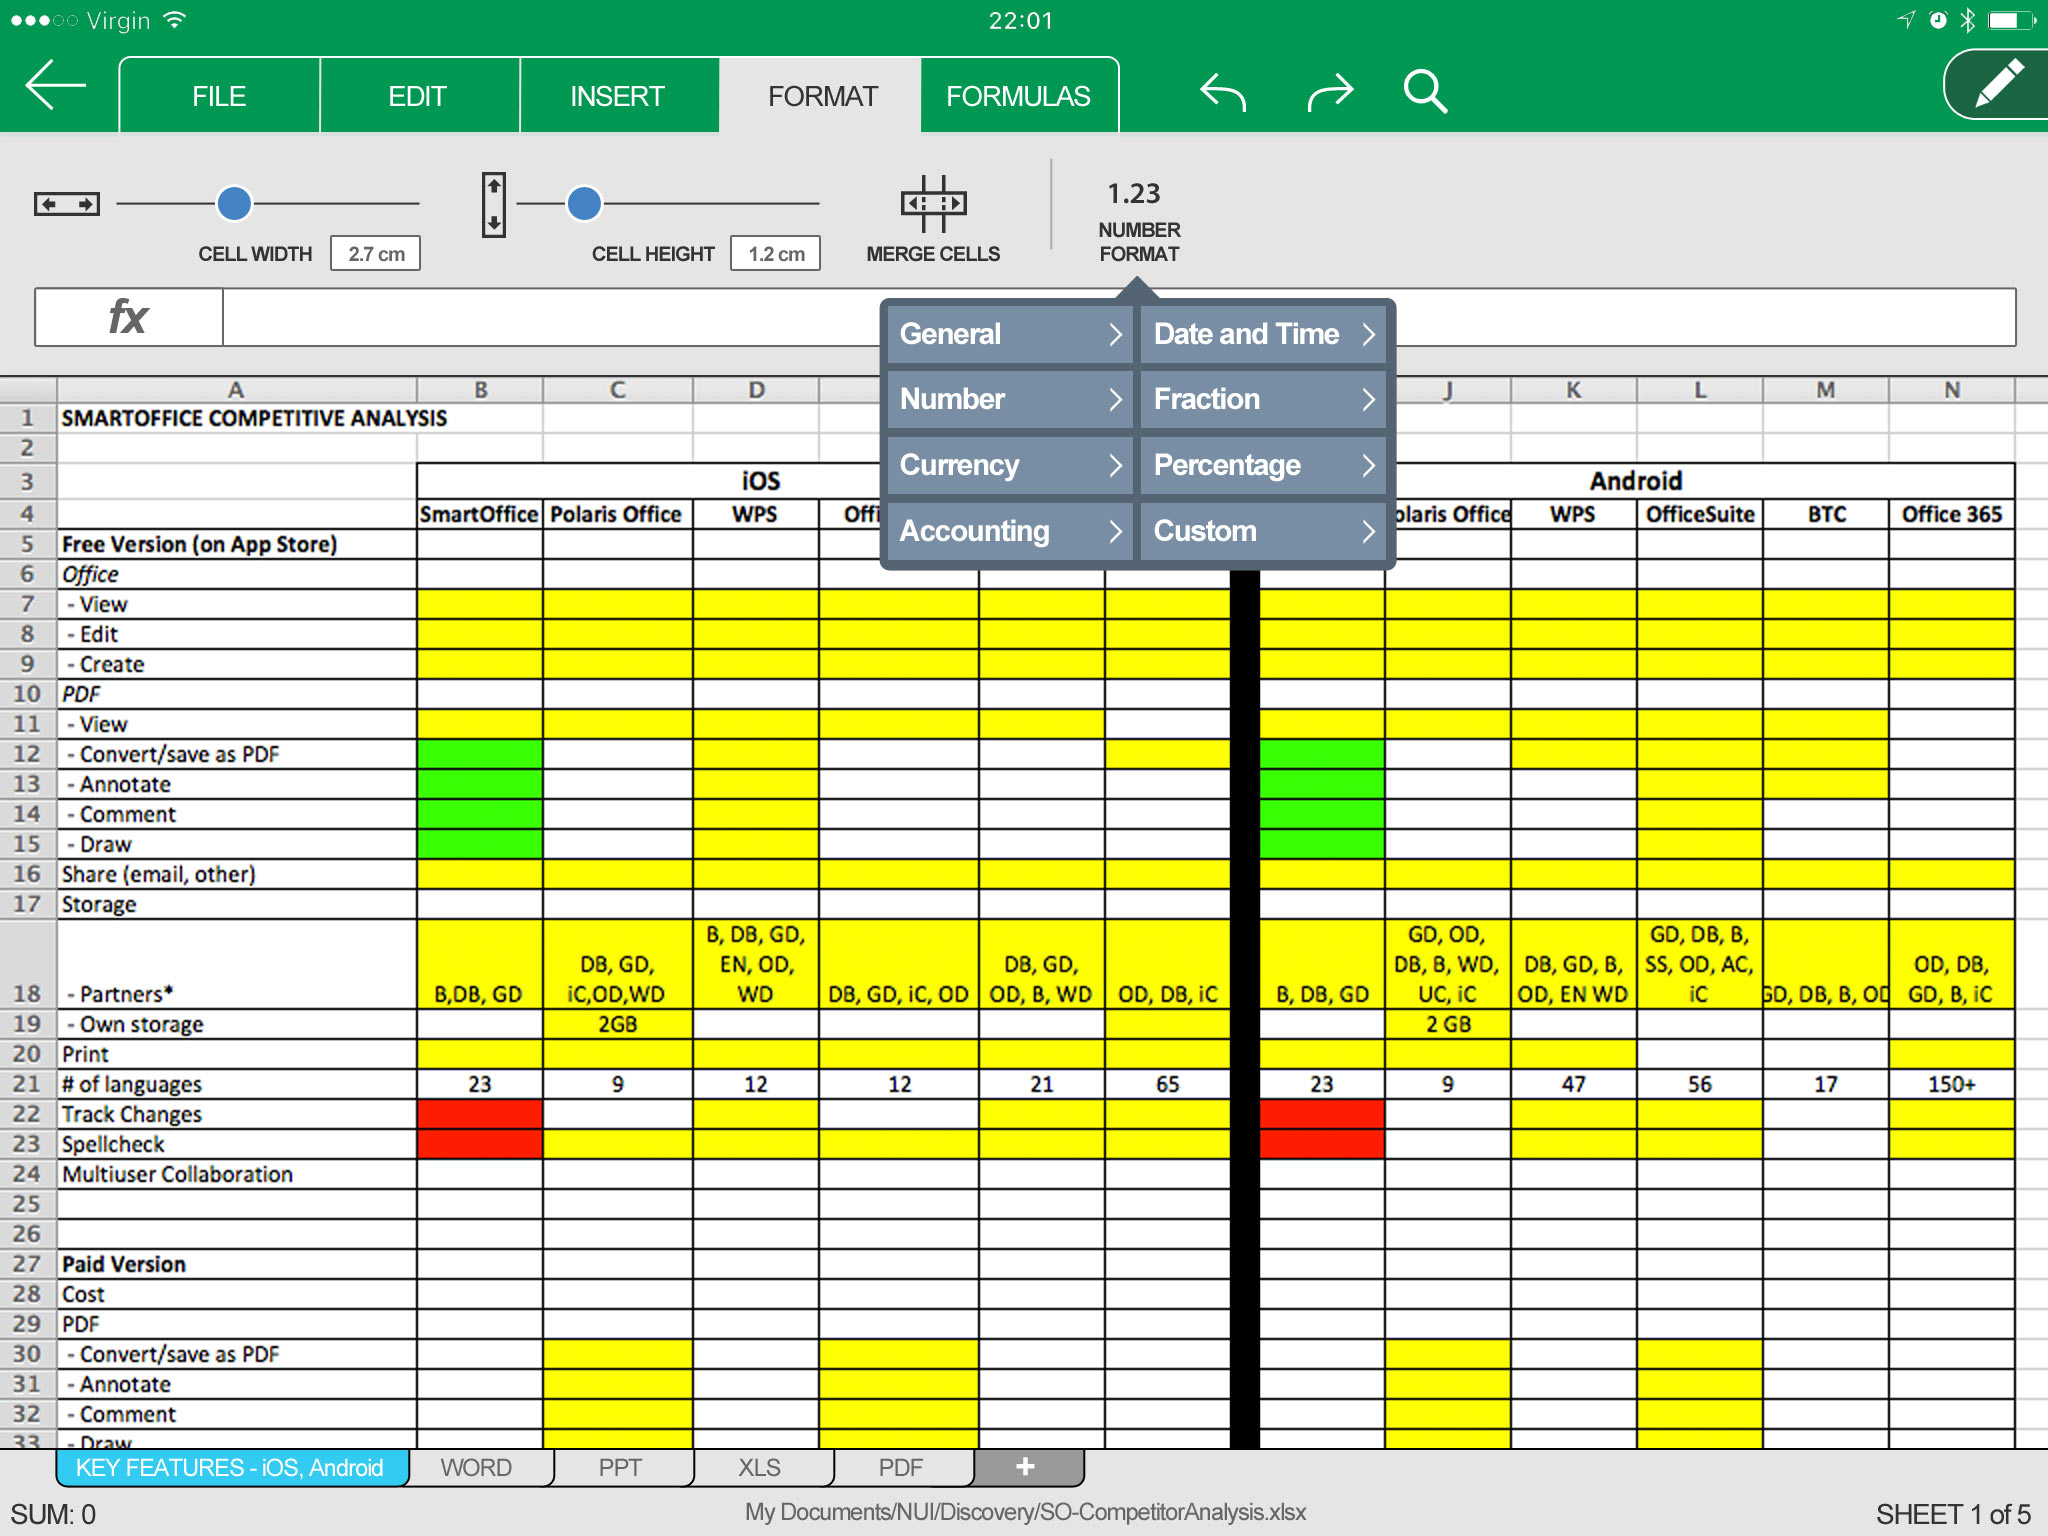This screenshot has width=2048, height=1536.
Task: Expand the General format option
Action: click(1010, 334)
